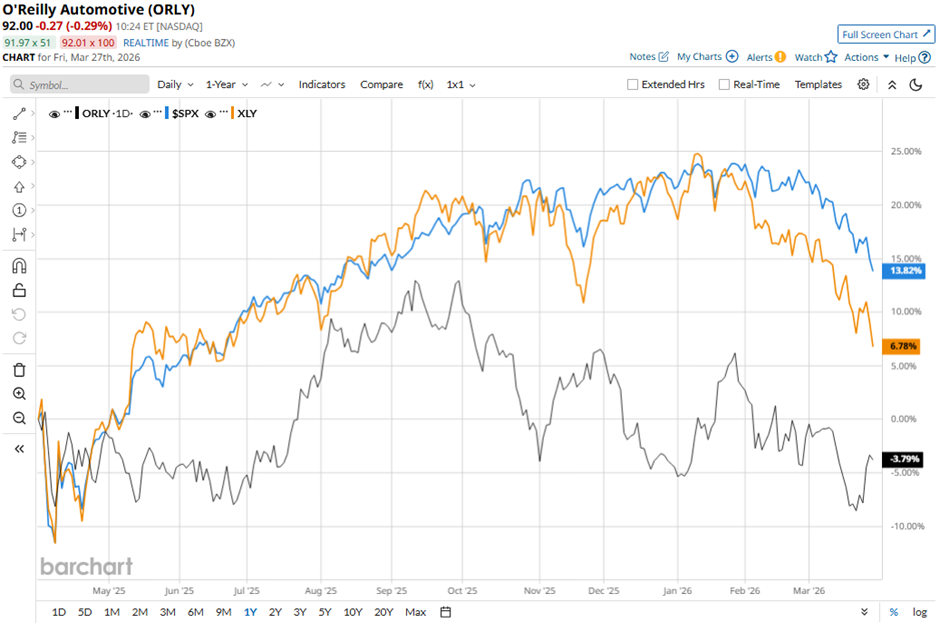Open the date range calendar icon
Viewport: 940px width, 623px height.
coord(445,612)
